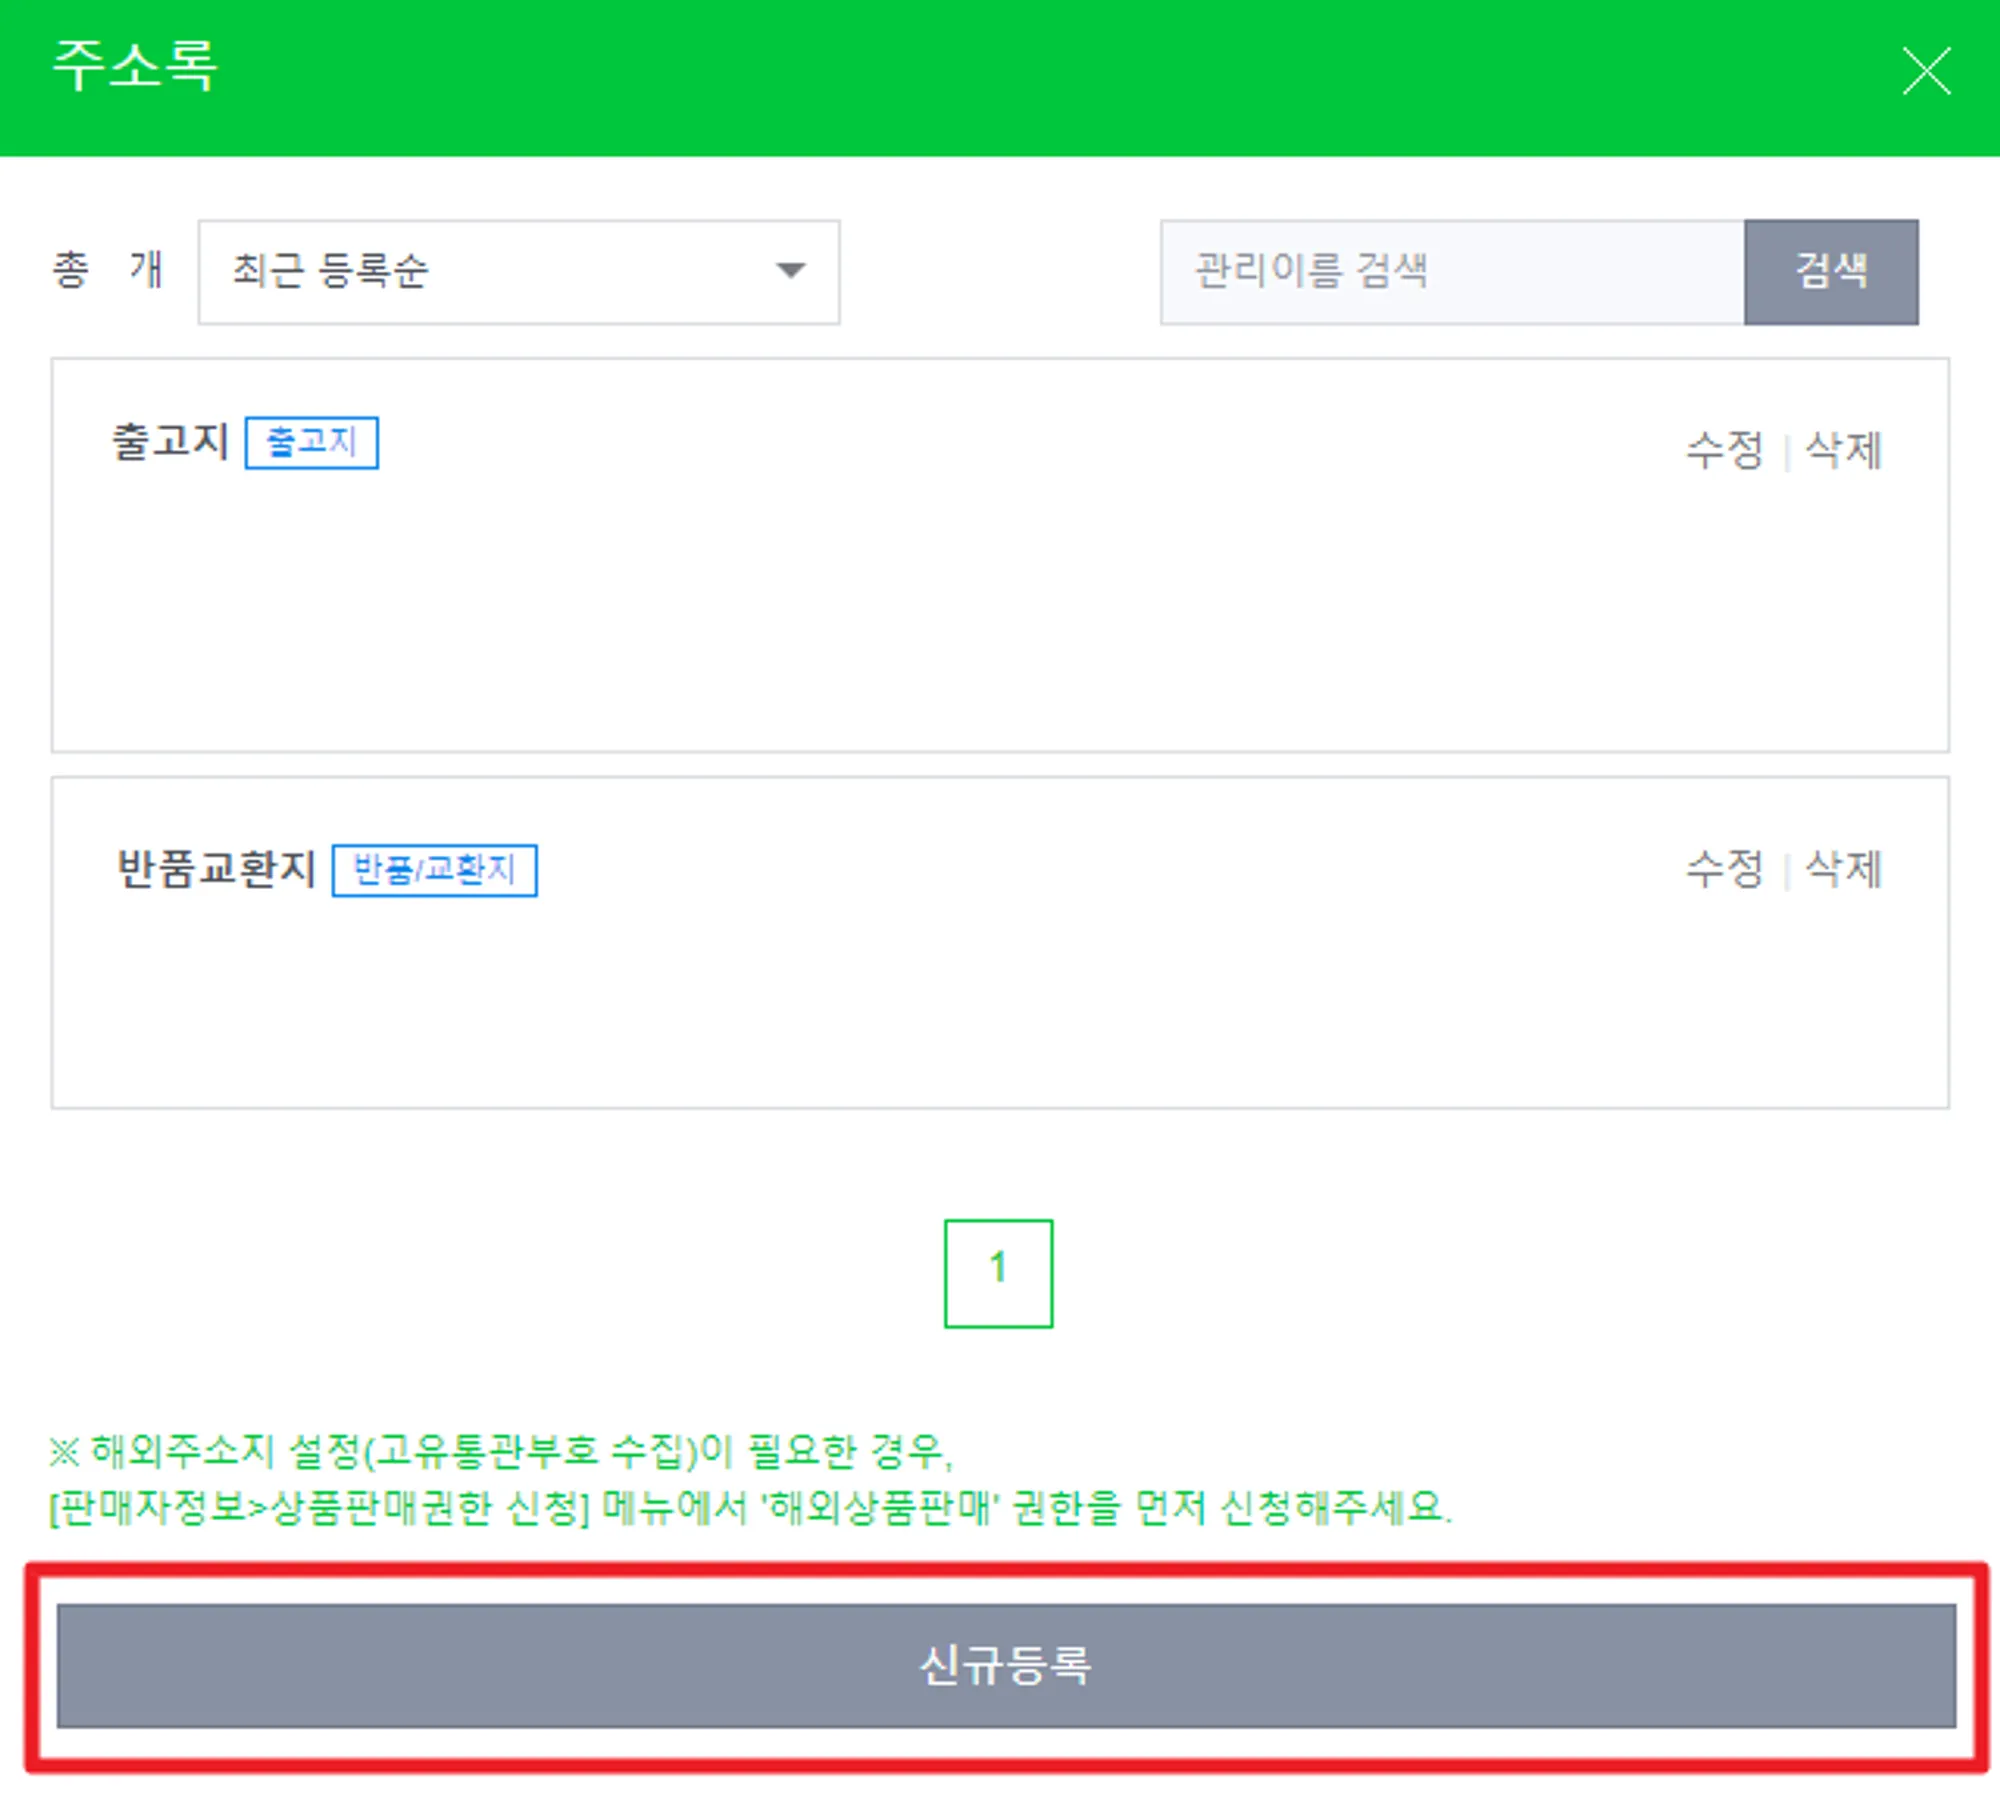Edit the 출고지 address via 수정

point(1724,449)
